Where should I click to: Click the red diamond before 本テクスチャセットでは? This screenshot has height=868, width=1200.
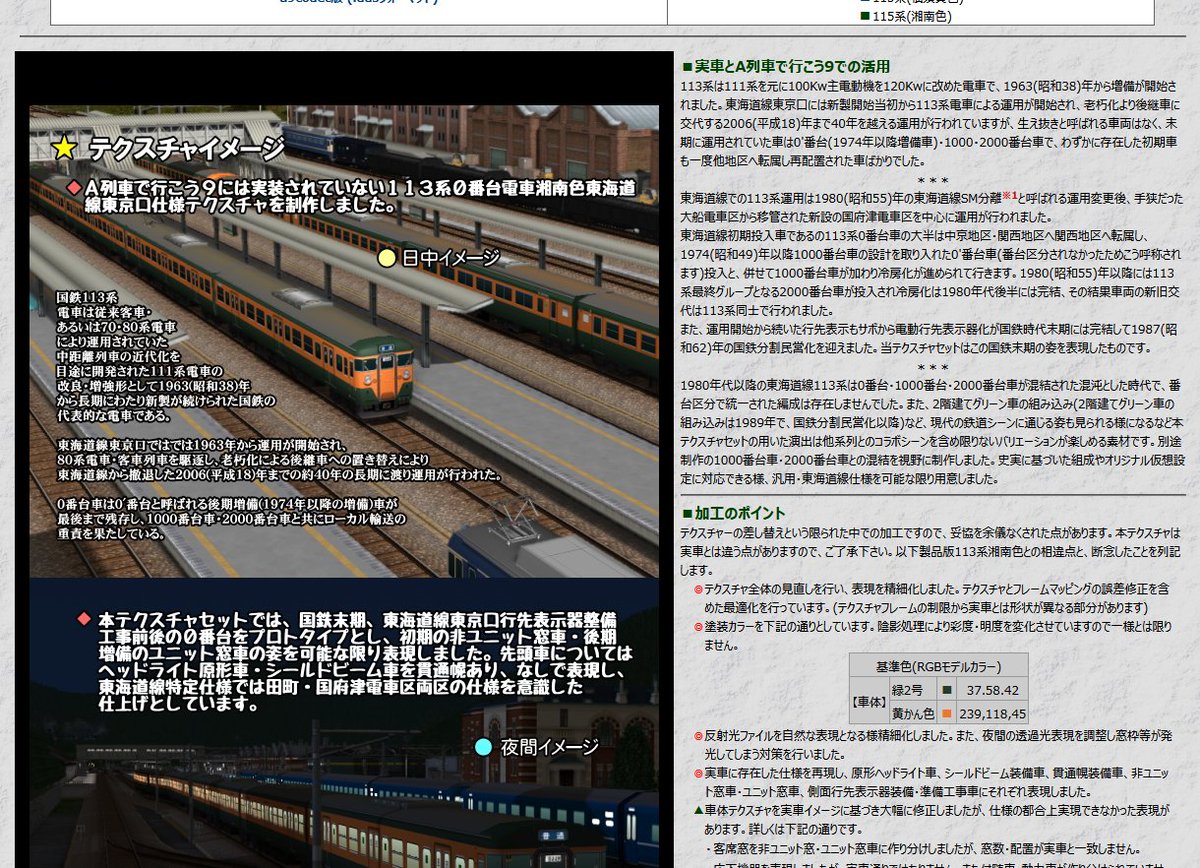pos(84,618)
